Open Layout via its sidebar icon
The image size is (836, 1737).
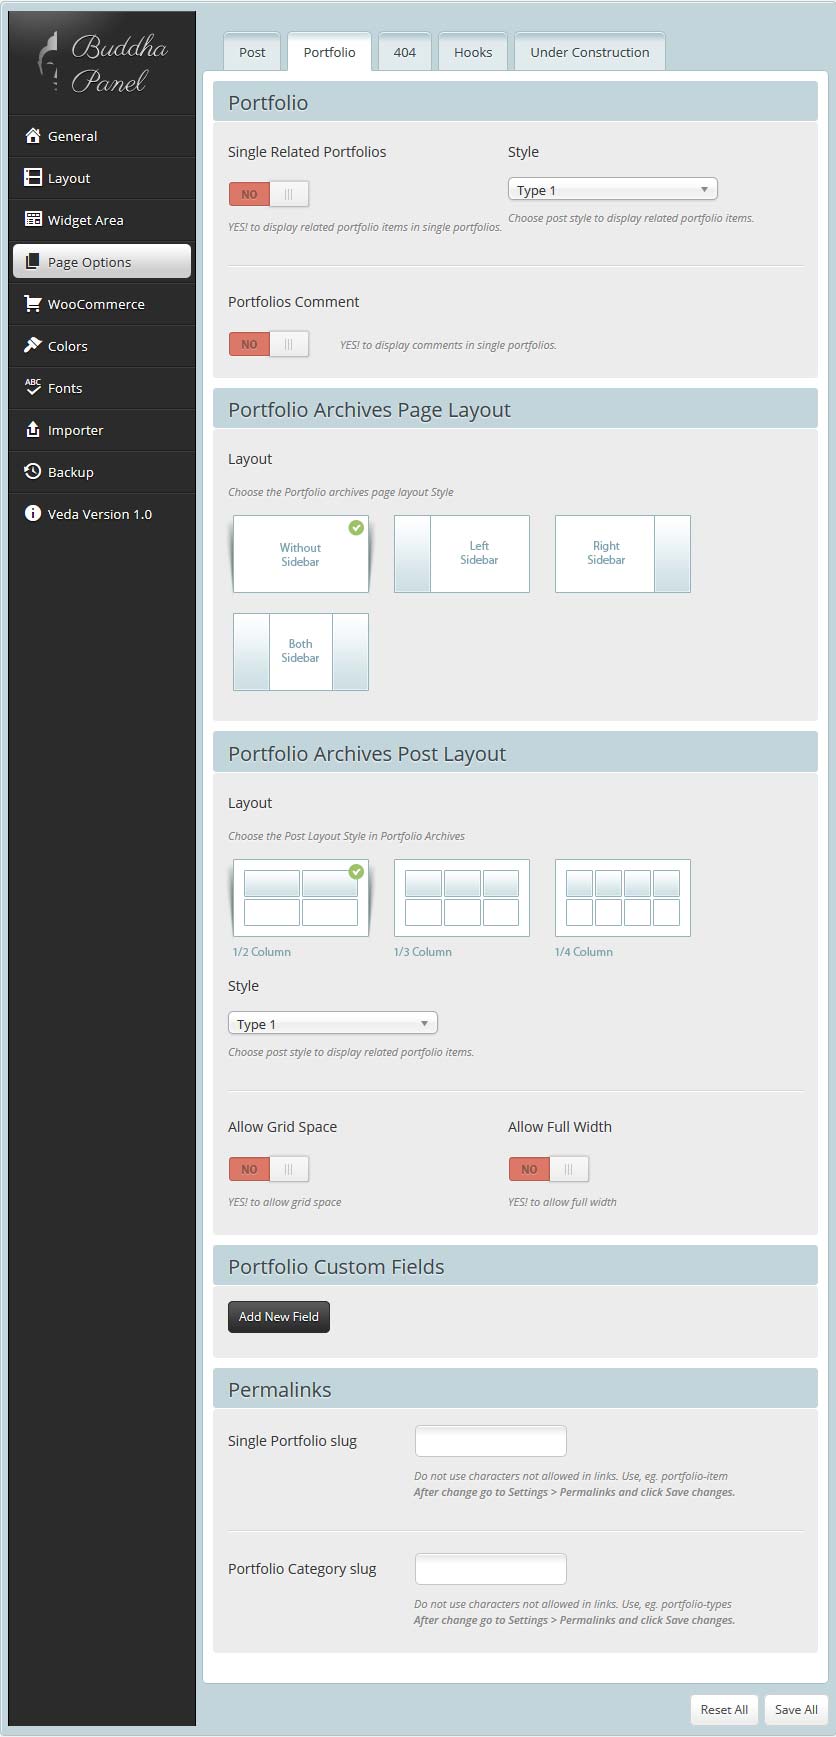tap(33, 178)
